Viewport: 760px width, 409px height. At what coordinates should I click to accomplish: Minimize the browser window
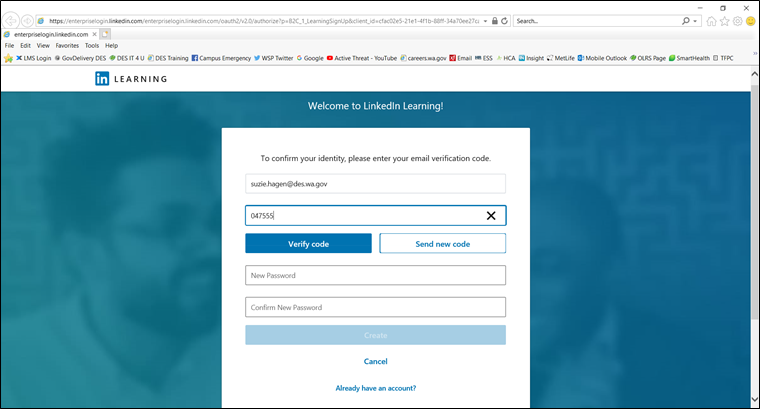(x=700, y=8)
